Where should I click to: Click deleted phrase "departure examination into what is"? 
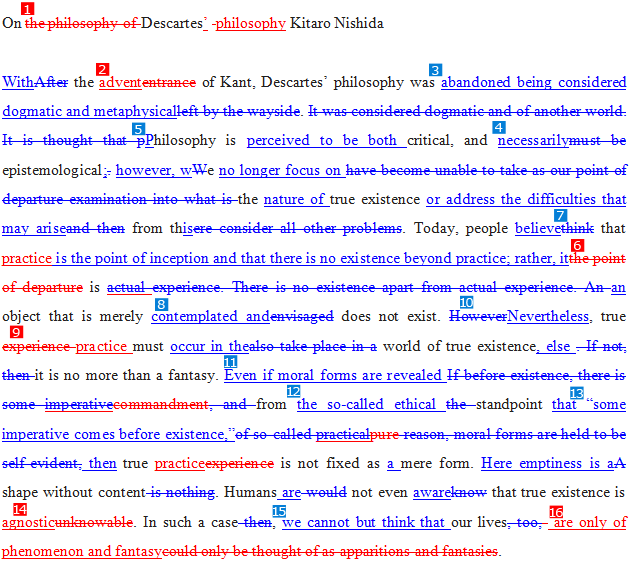(x=119, y=199)
